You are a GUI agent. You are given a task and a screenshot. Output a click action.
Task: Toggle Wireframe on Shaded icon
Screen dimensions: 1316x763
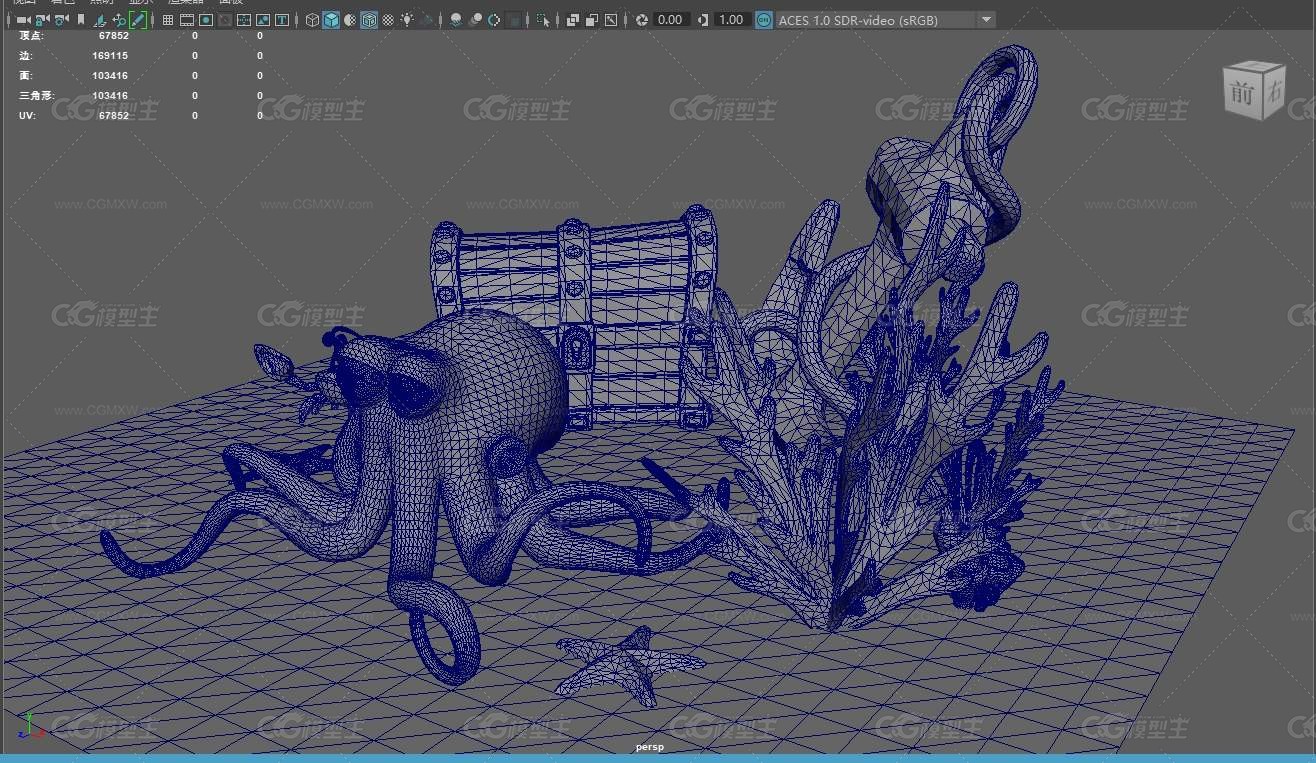click(x=368, y=20)
